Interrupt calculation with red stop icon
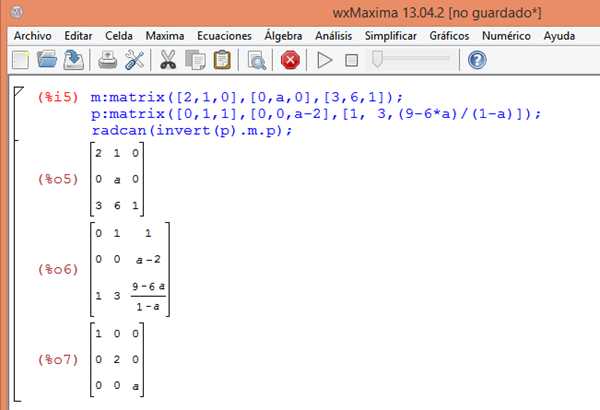The height and width of the screenshot is (410, 600). [290, 60]
